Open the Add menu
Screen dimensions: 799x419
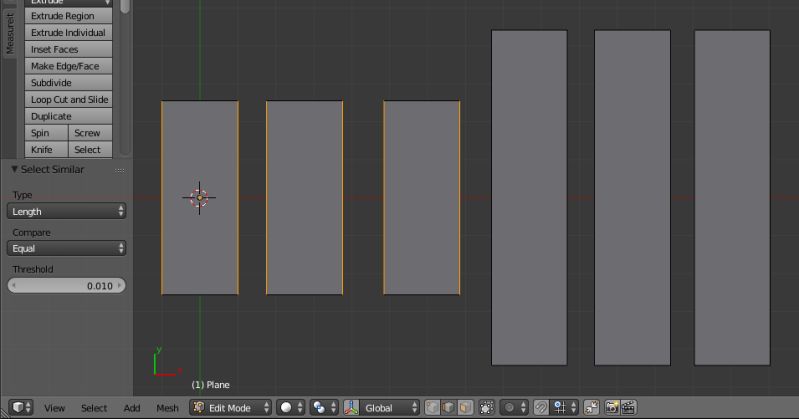pyautogui.click(x=131, y=408)
